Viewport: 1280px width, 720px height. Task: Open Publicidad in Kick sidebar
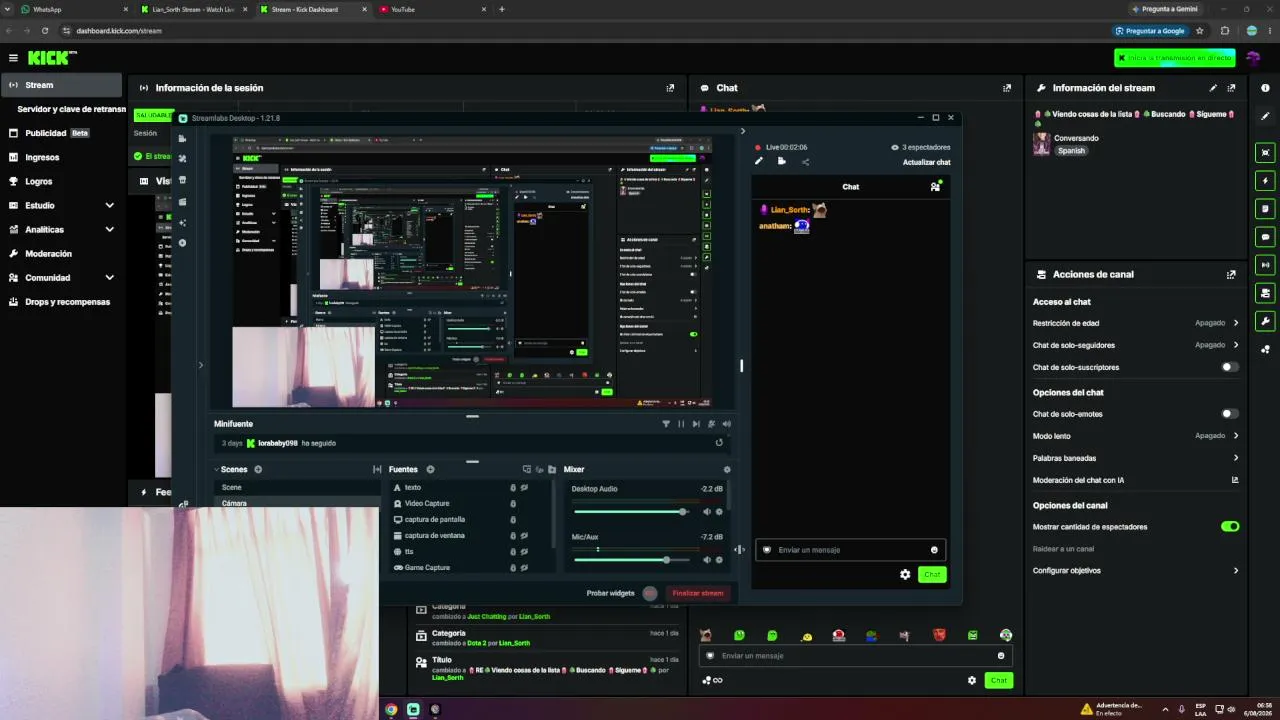[62, 133]
